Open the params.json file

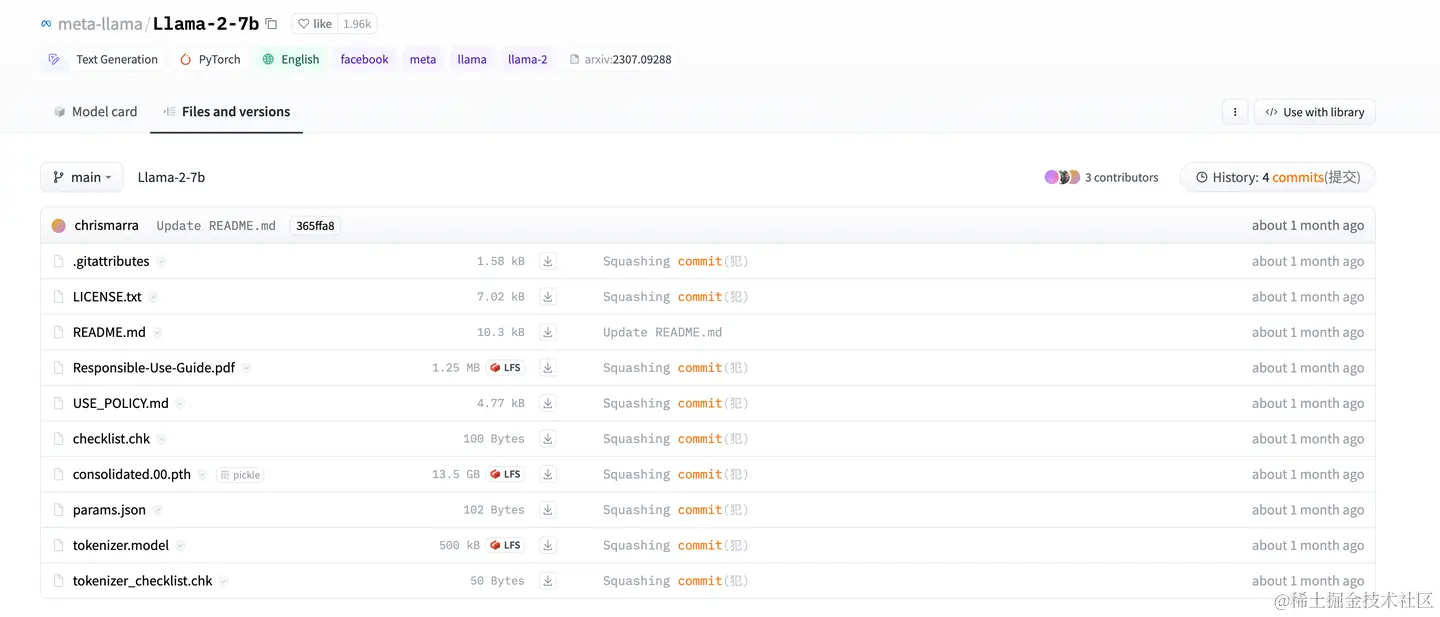pos(109,510)
